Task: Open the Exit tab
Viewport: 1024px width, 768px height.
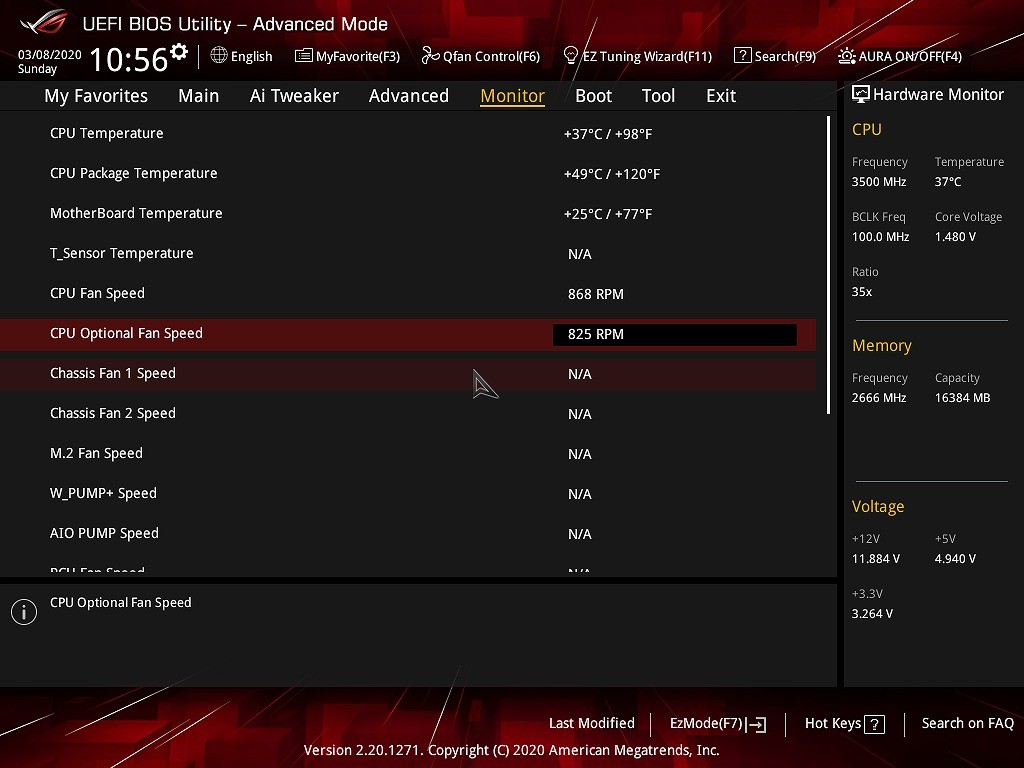Action: click(721, 96)
